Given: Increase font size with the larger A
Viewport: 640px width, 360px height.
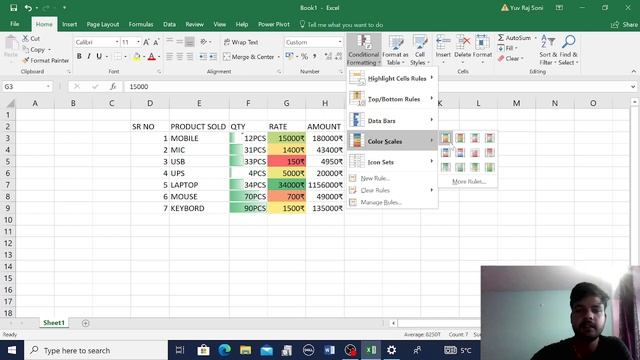Looking at the screenshot, I should [x=146, y=42].
